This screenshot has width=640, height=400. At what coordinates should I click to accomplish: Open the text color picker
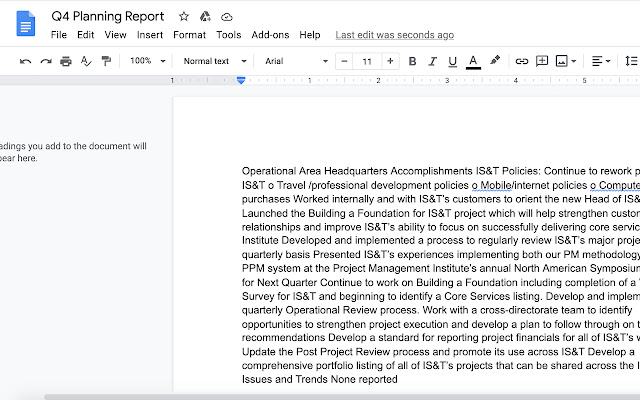click(473, 61)
